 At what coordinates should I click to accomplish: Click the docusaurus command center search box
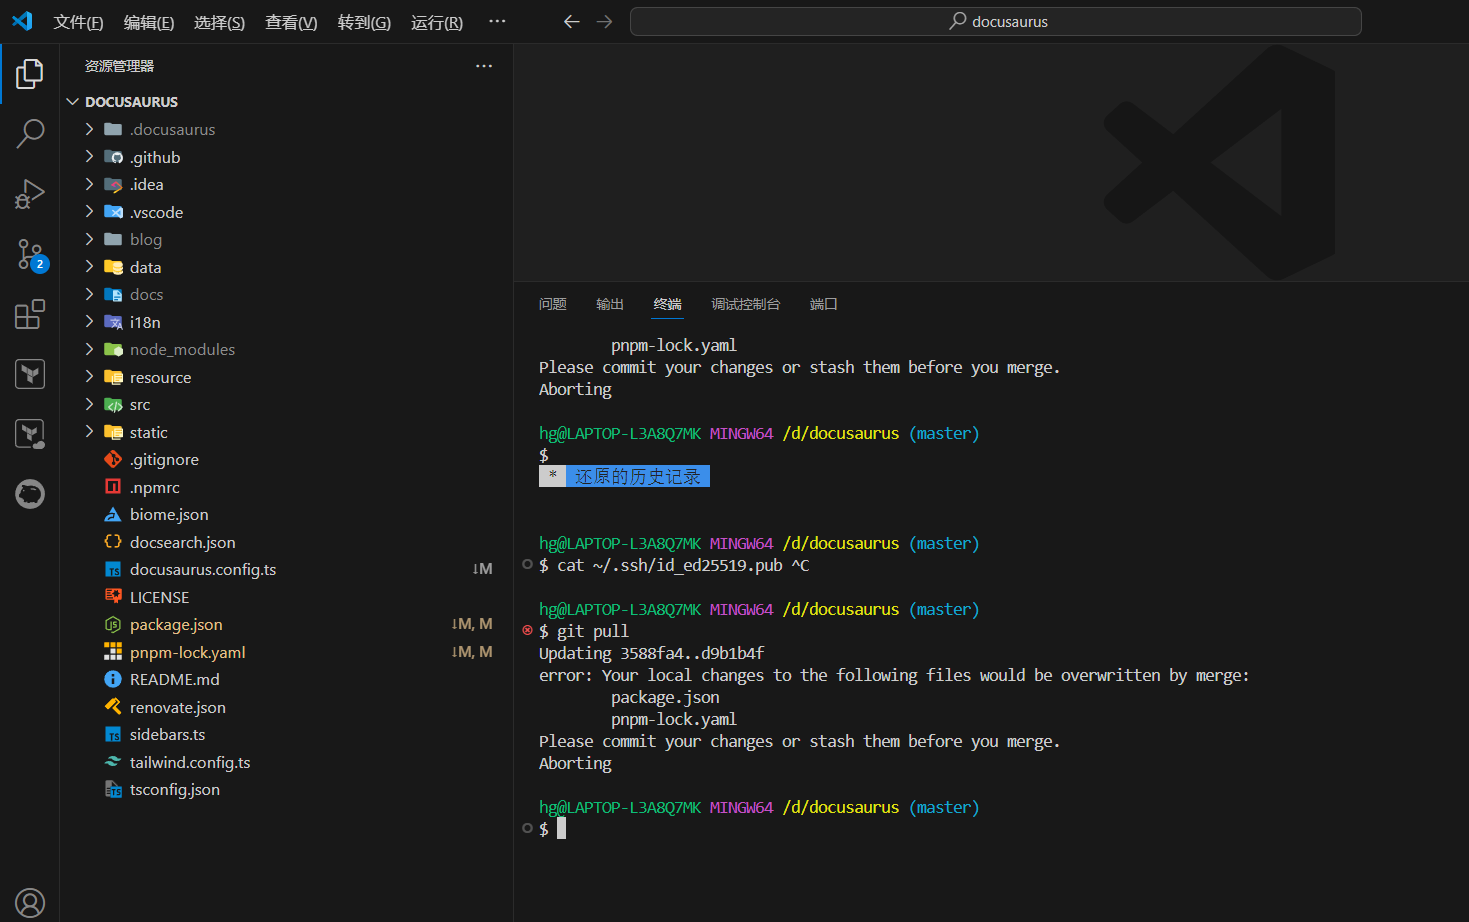coord(996,21)
